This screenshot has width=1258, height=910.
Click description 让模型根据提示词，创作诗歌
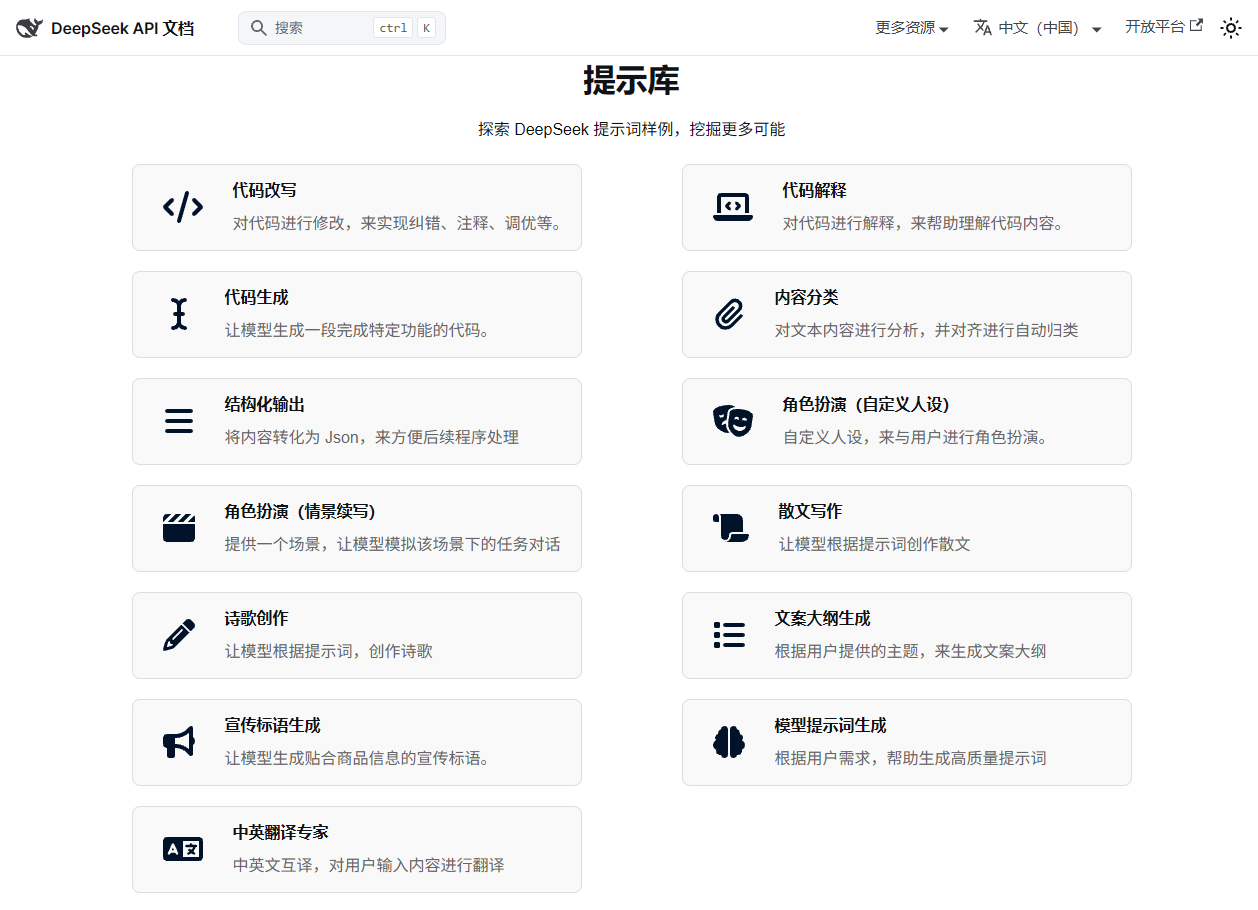328,651
